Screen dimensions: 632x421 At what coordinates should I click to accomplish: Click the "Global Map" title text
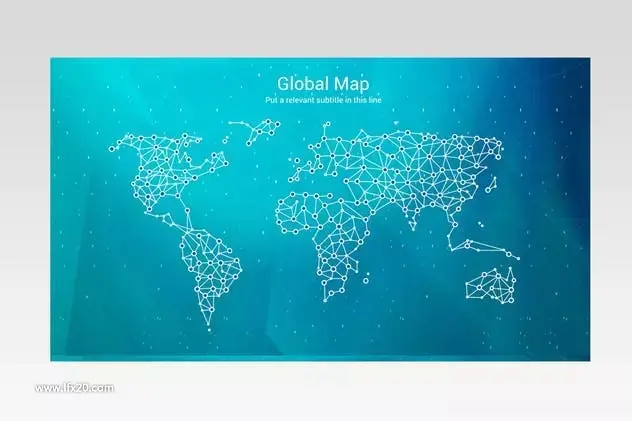pyautogui.click(x=323, y=84)
